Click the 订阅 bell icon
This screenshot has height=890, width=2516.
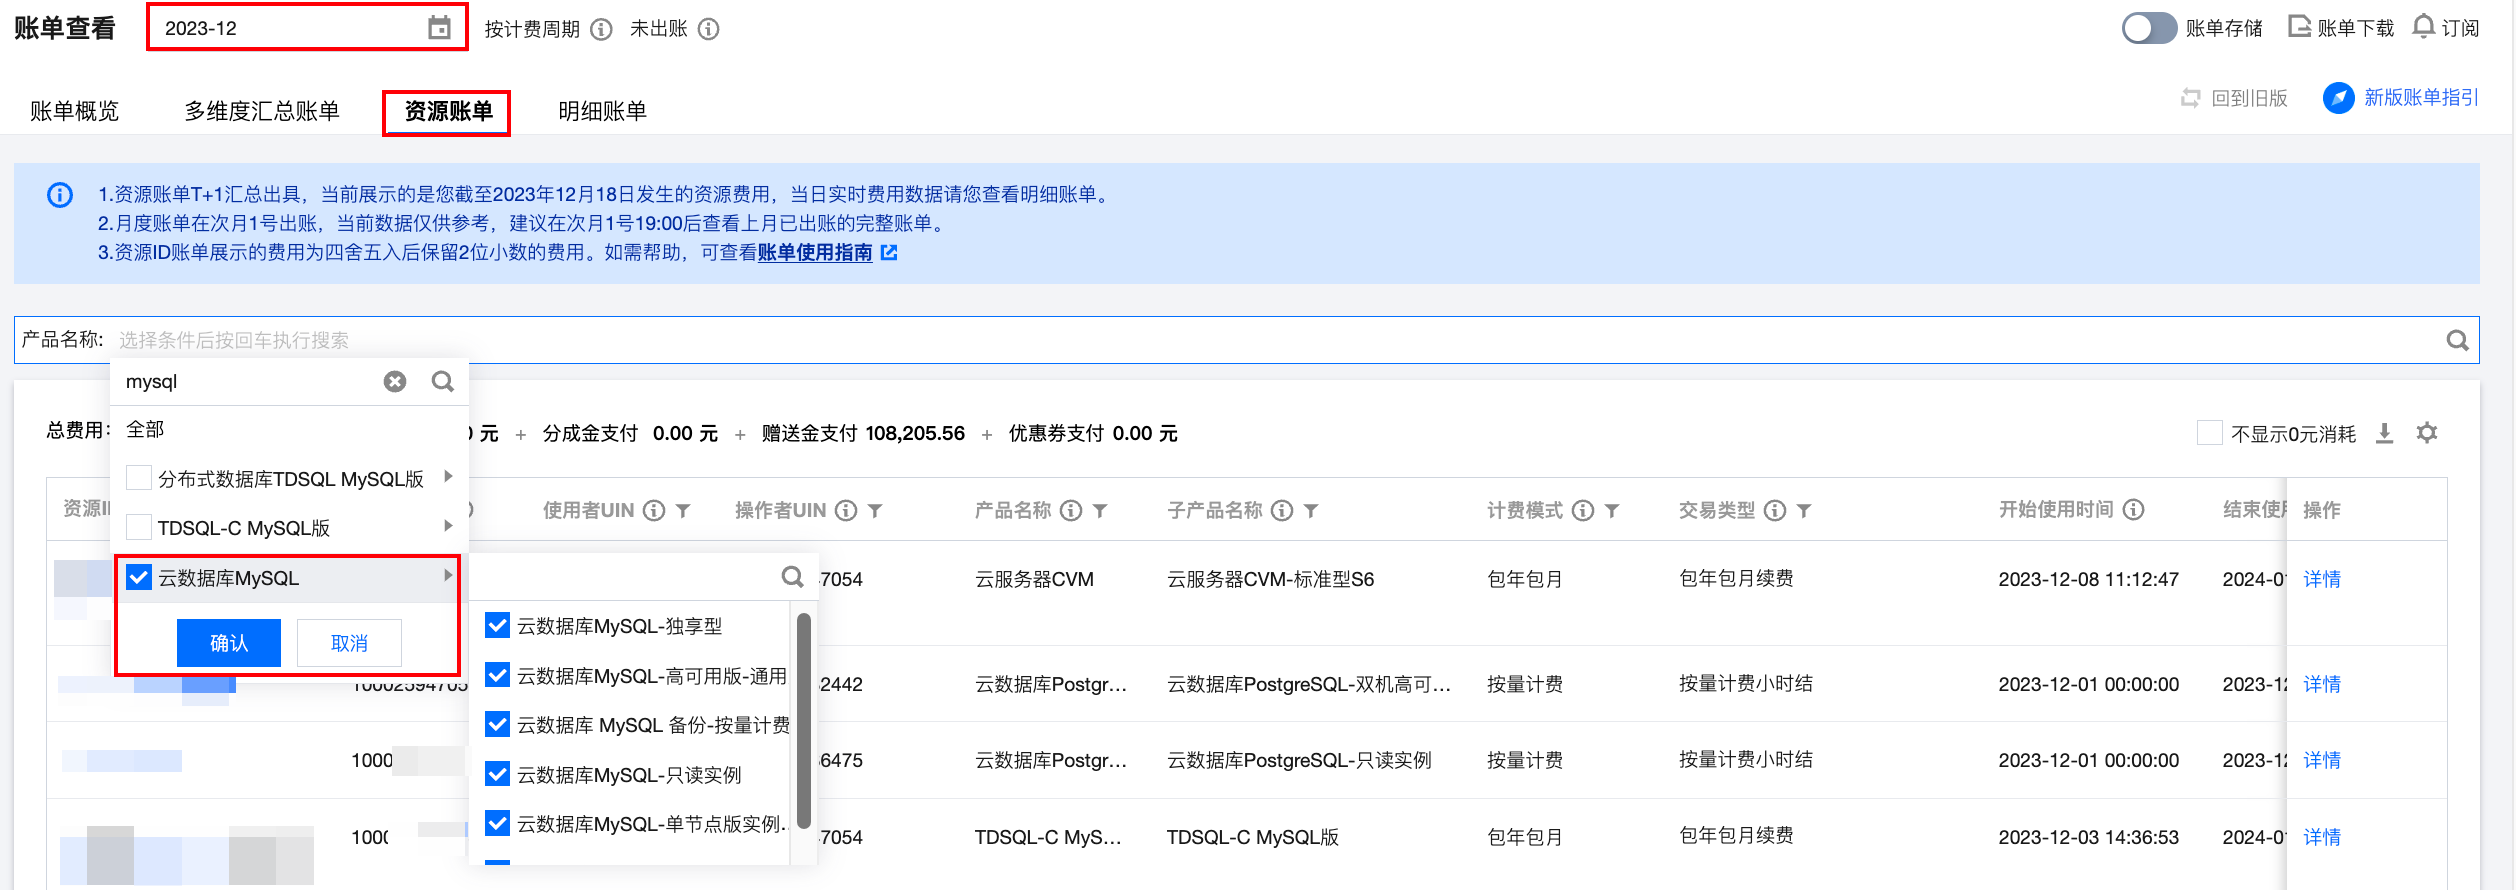pos(2423,27)
